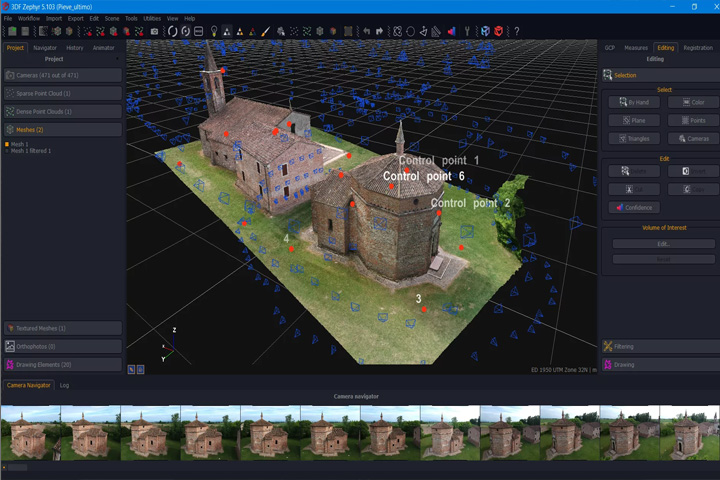The width and height of the screenshot is (720, 480).
Task: Click the undo arrow icon
Action: click(366, 31)
